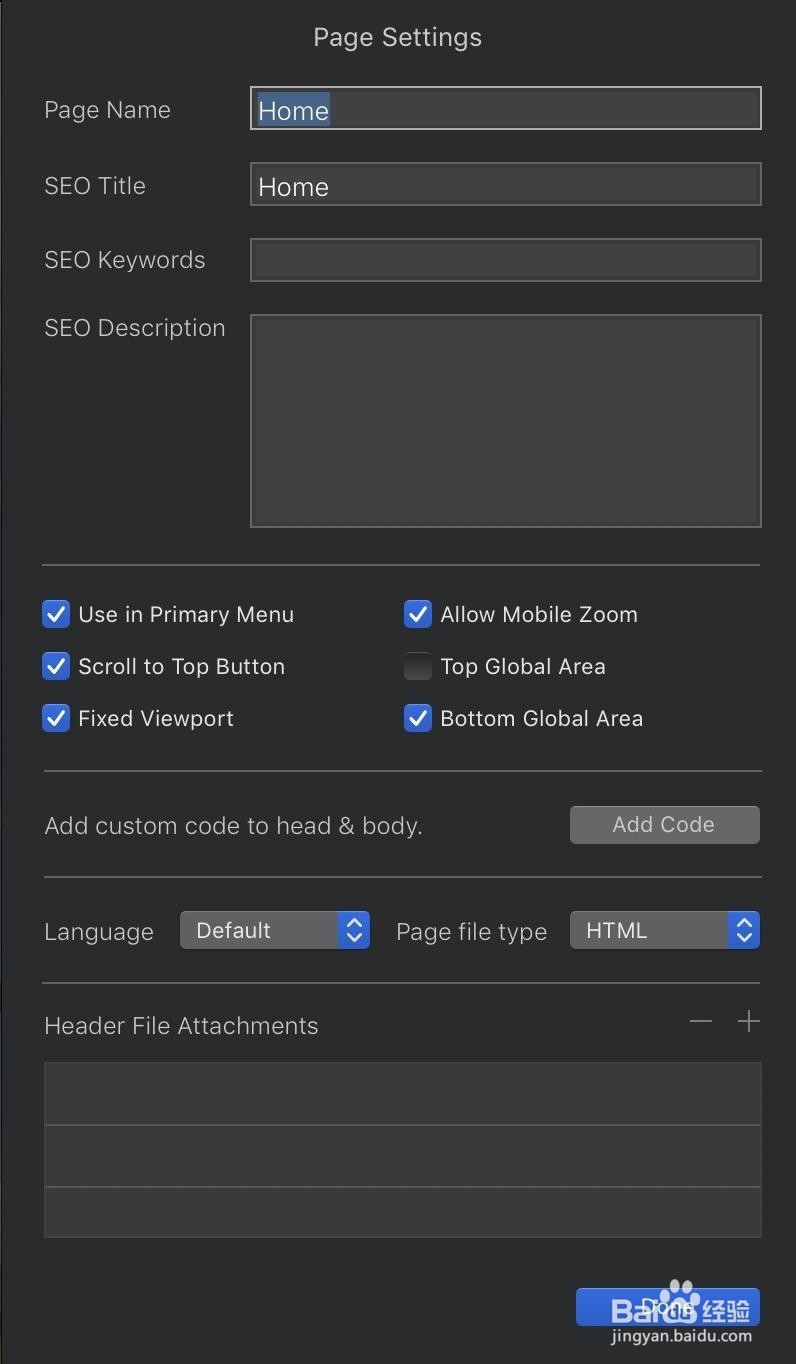Select the first Header File Attachments row
The height and width of the screenshot is (1364, 796).
tap(402, 1094)
